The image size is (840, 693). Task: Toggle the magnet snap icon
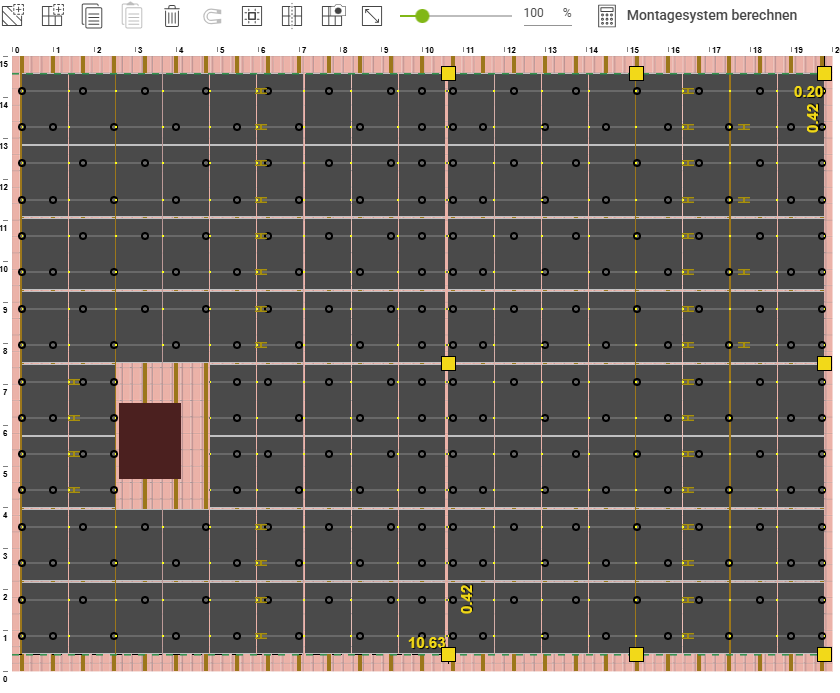[x=212, y=16]
